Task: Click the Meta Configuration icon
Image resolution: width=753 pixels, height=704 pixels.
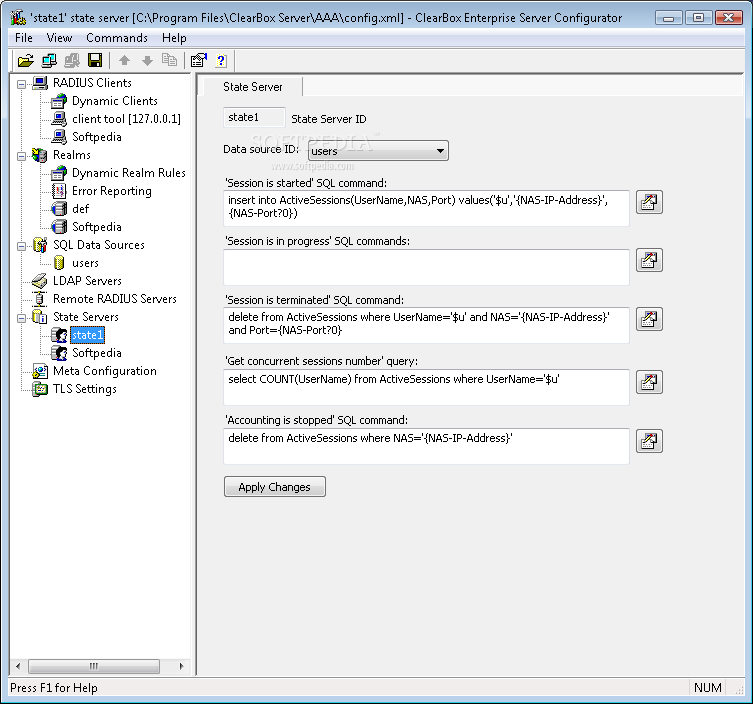Action: coord(40,371)
